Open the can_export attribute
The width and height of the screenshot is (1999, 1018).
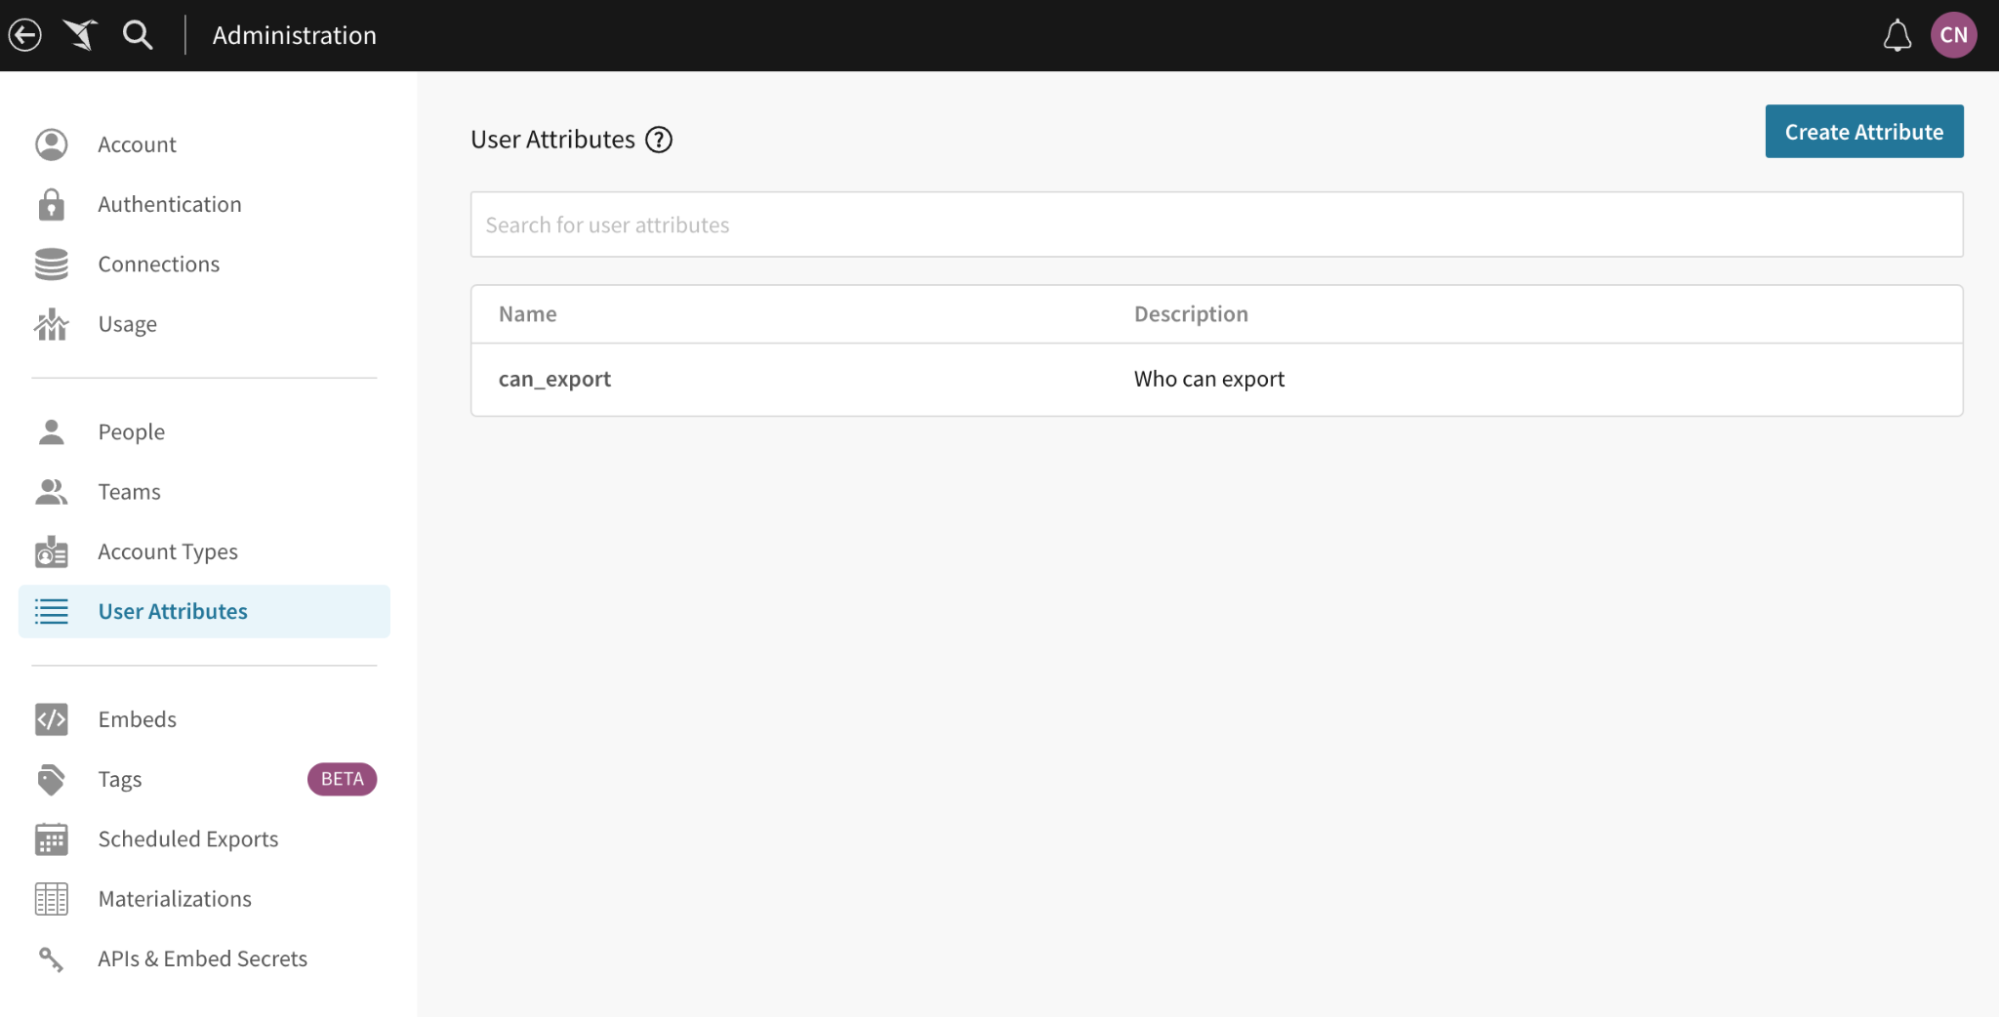pyautogui.click(x=555, y=379)
